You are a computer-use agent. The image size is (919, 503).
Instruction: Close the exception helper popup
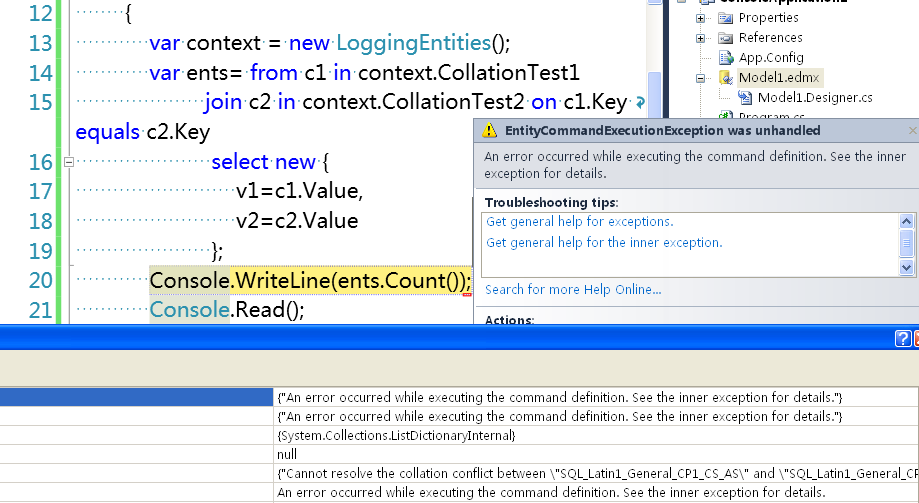point(913,131)
